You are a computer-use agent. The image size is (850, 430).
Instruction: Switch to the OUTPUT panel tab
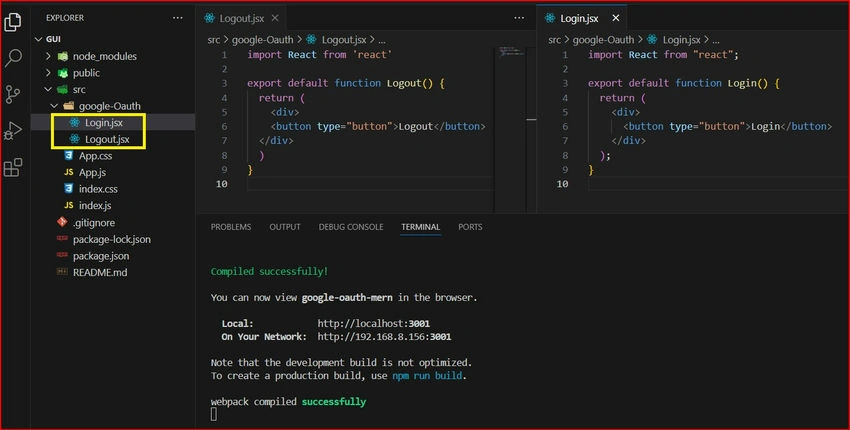[x=285, y=227]
